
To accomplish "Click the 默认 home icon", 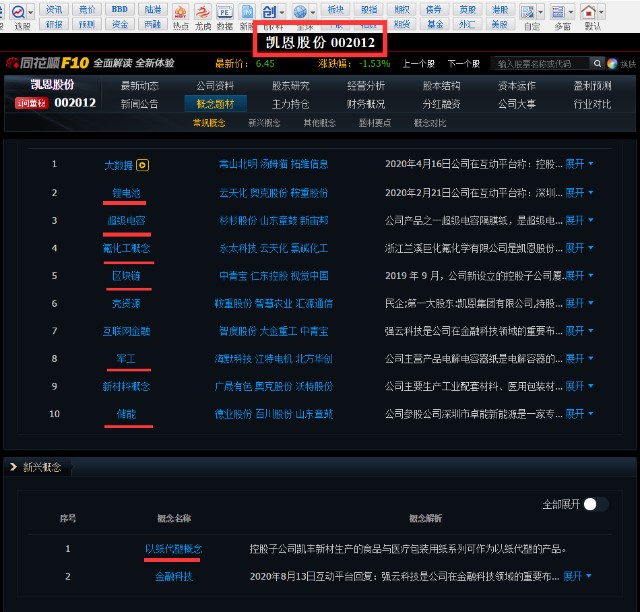I will point(588,12).
